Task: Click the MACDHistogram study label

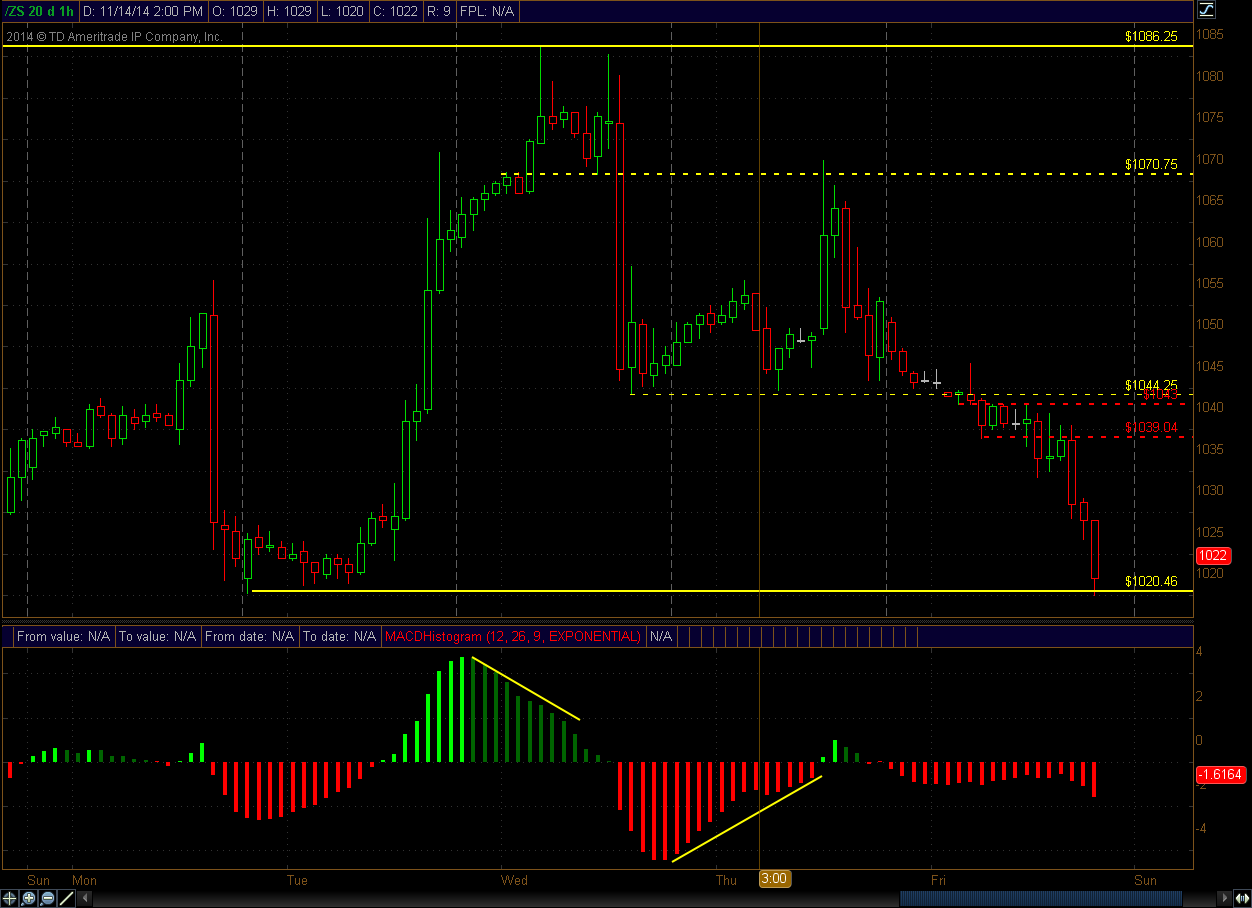Action: tap(513, 636)
